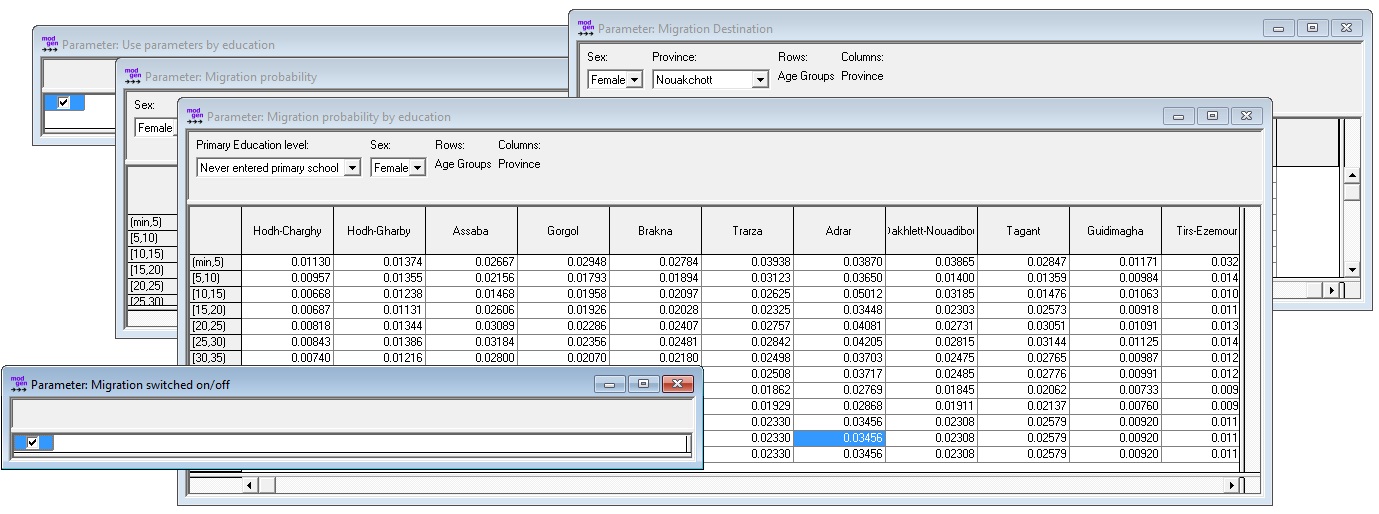
Task: Toggle the Use parameters by education checkbox
Action: (x=64, y=103)
